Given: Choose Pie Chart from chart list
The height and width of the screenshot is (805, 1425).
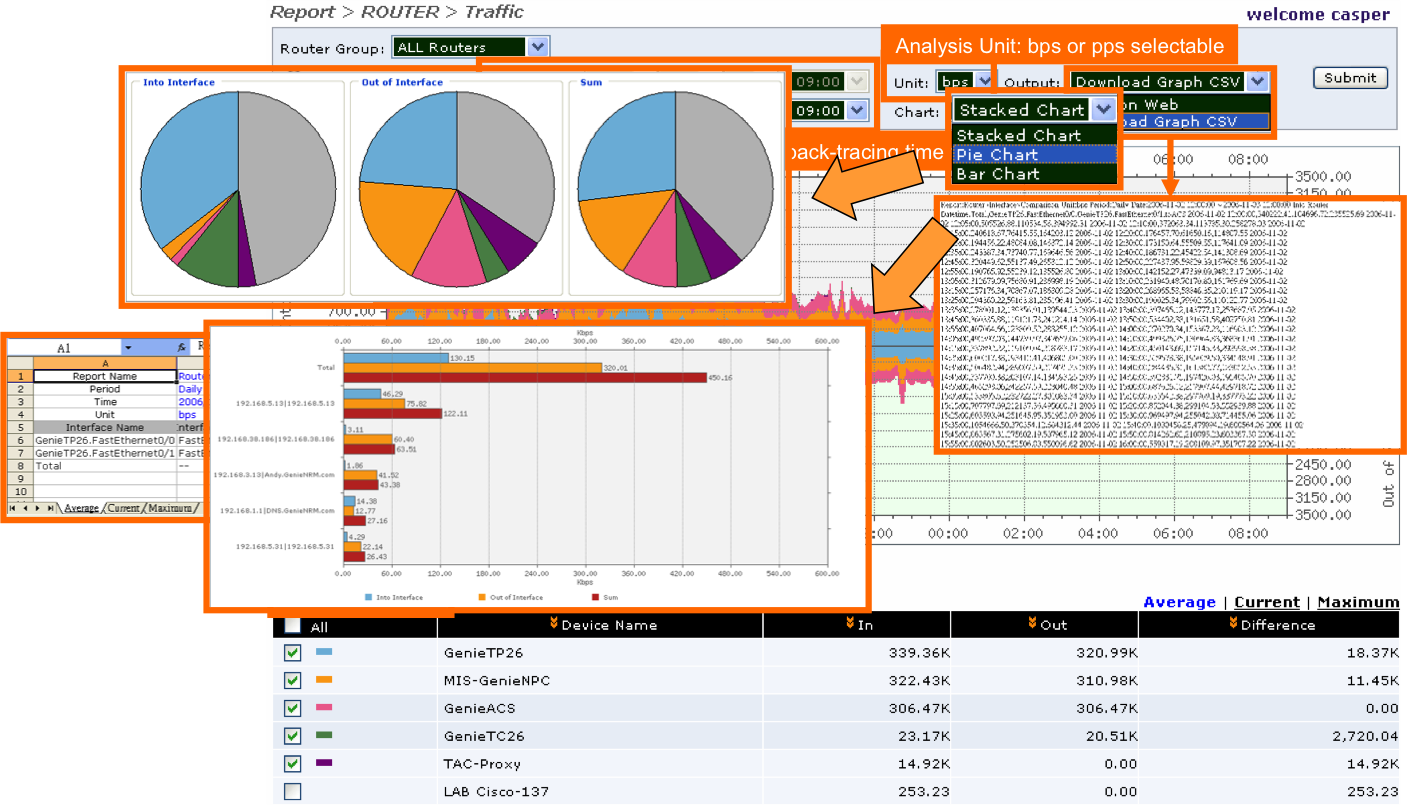Looking at the screenshot, I should 1034,154.
